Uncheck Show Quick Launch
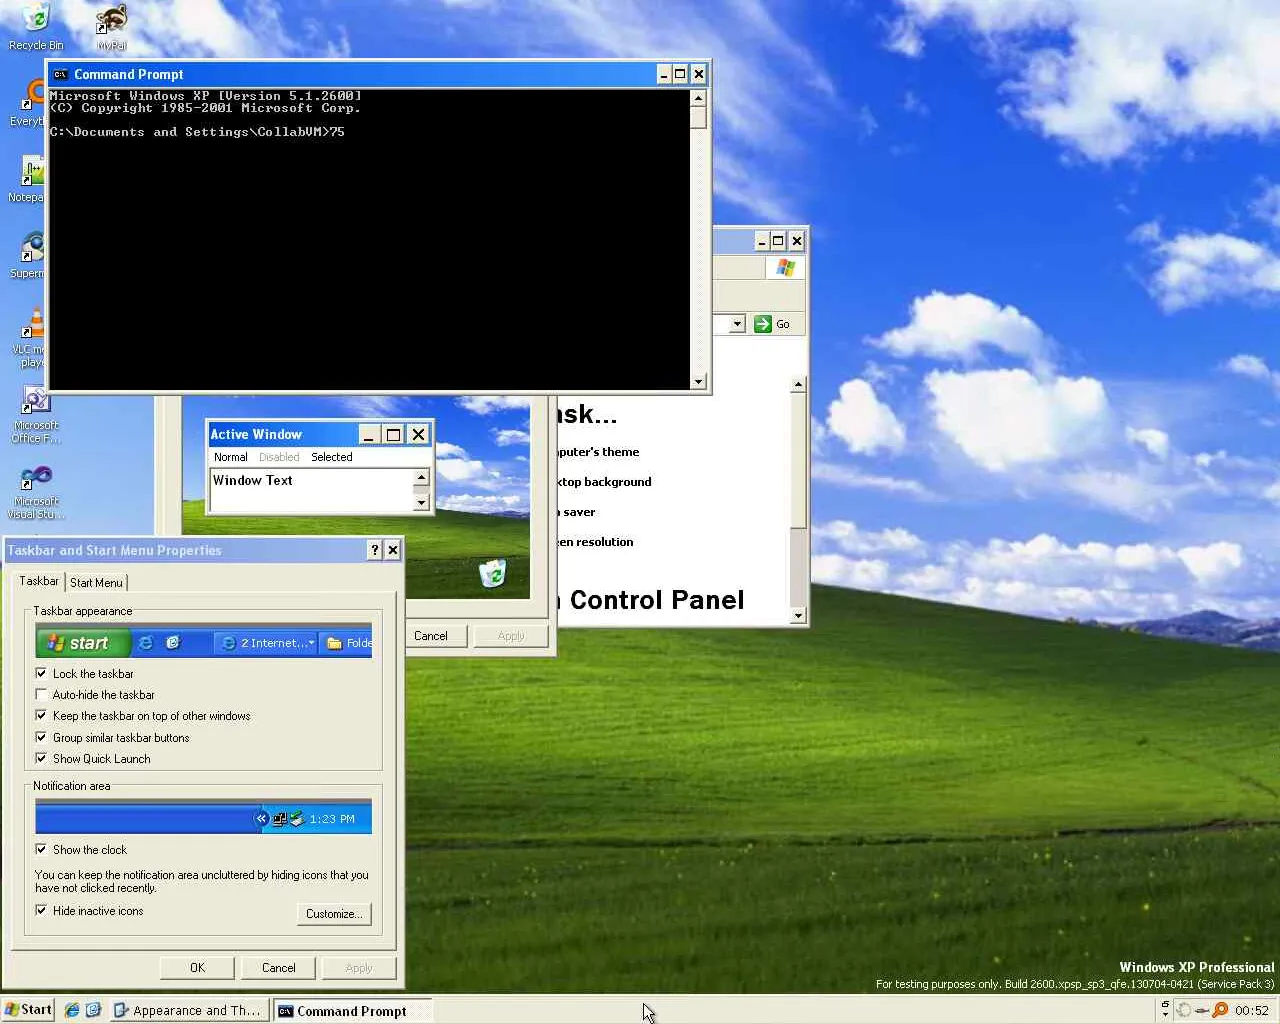Viewport: 1280px width, 1024px height. 41,758
